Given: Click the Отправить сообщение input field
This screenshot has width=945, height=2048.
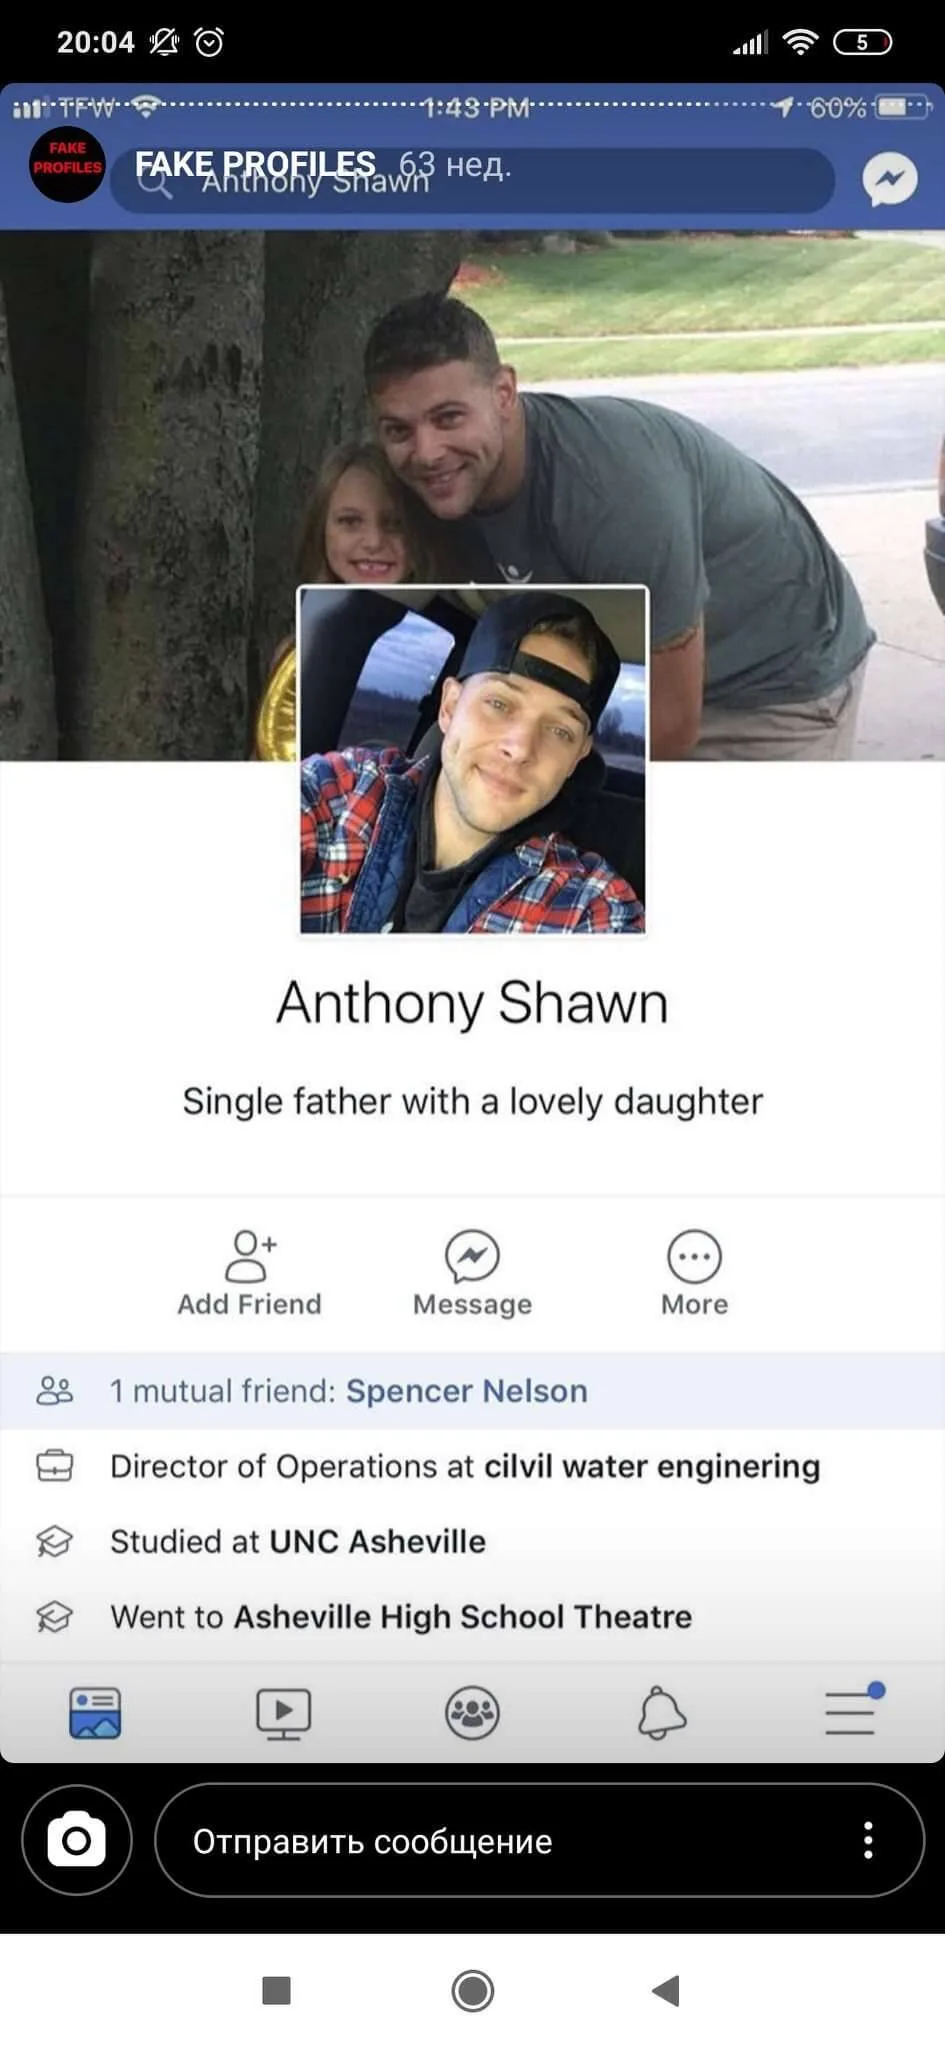Looking at the screenshot, I should [x=539, y=1840].
